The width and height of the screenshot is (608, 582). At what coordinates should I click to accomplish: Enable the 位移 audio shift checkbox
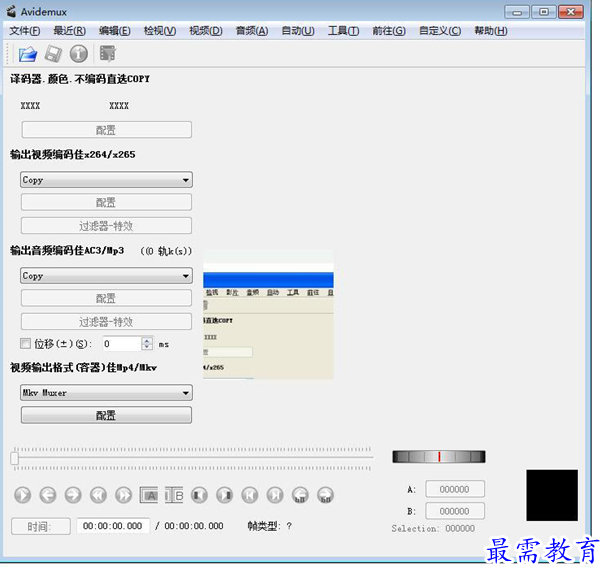coord(27,343)
